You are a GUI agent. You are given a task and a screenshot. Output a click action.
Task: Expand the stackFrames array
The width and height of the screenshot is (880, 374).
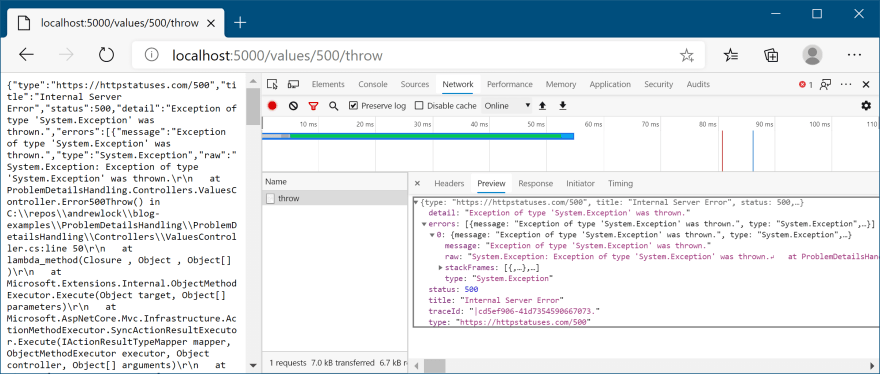pos(441,268)
